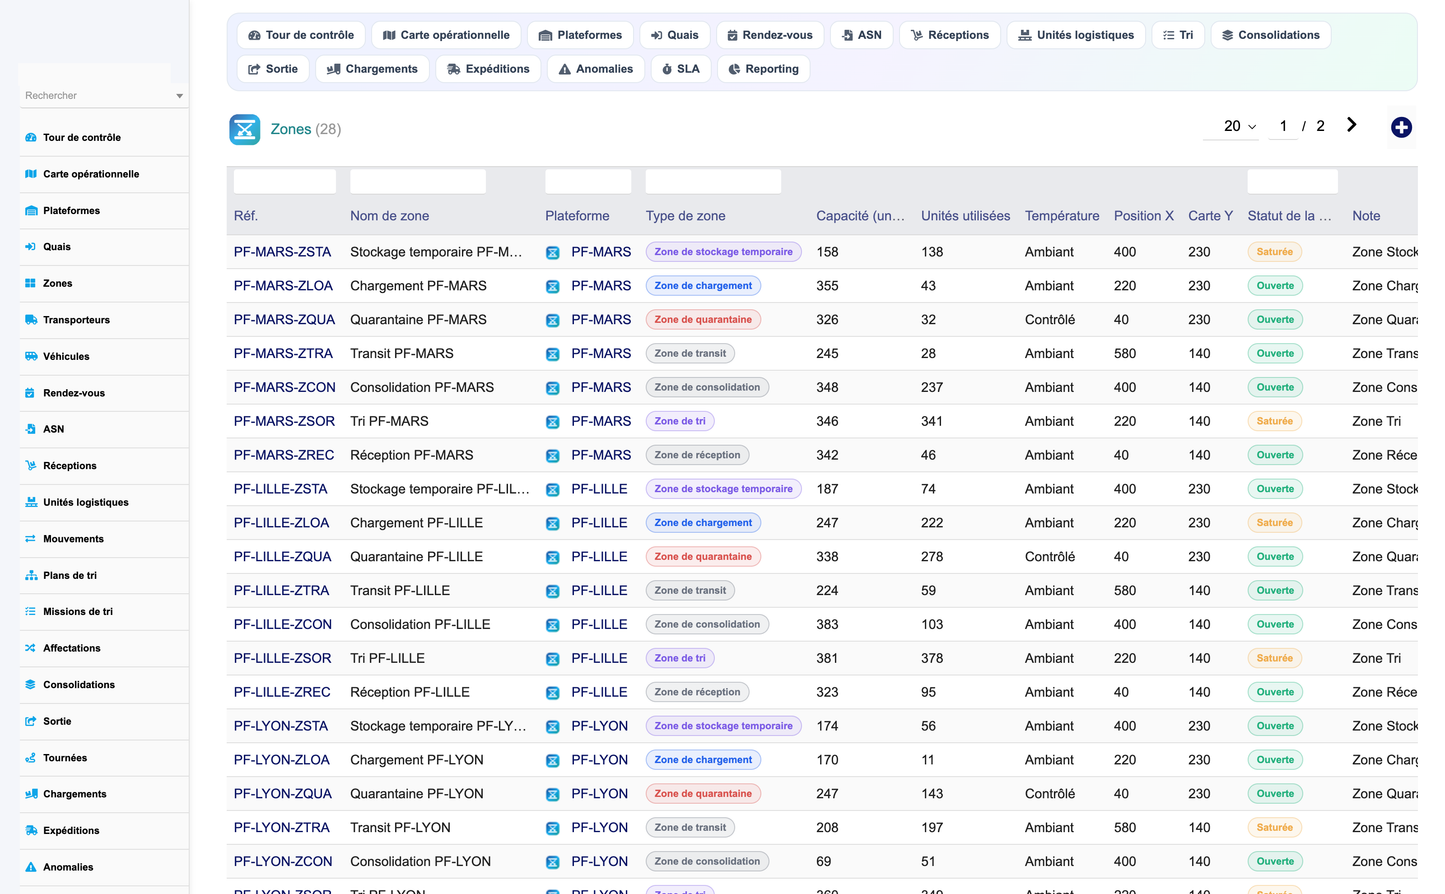
Task: Sort by Capacité column header
Action: click(861, 216)
